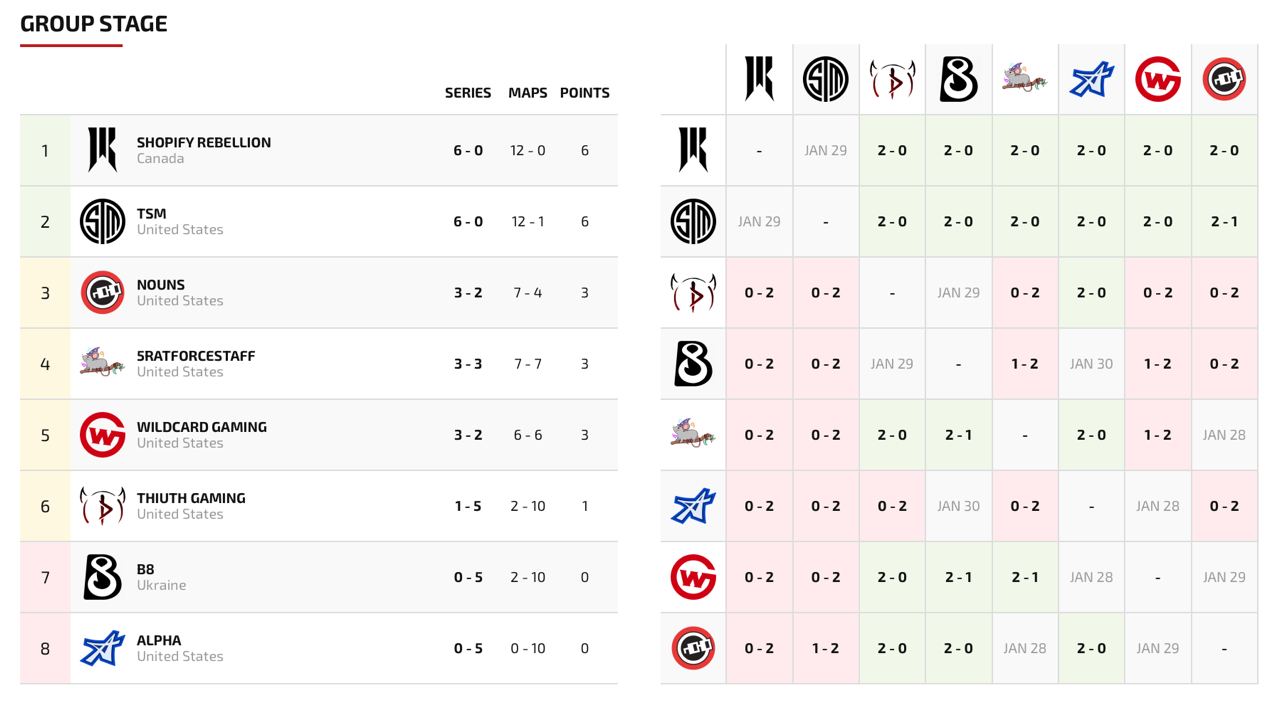Image resolution: width=1280 pixels, height=723 pixels.
Task: Click the B8 logo in standings list
Action: (102, 577)
